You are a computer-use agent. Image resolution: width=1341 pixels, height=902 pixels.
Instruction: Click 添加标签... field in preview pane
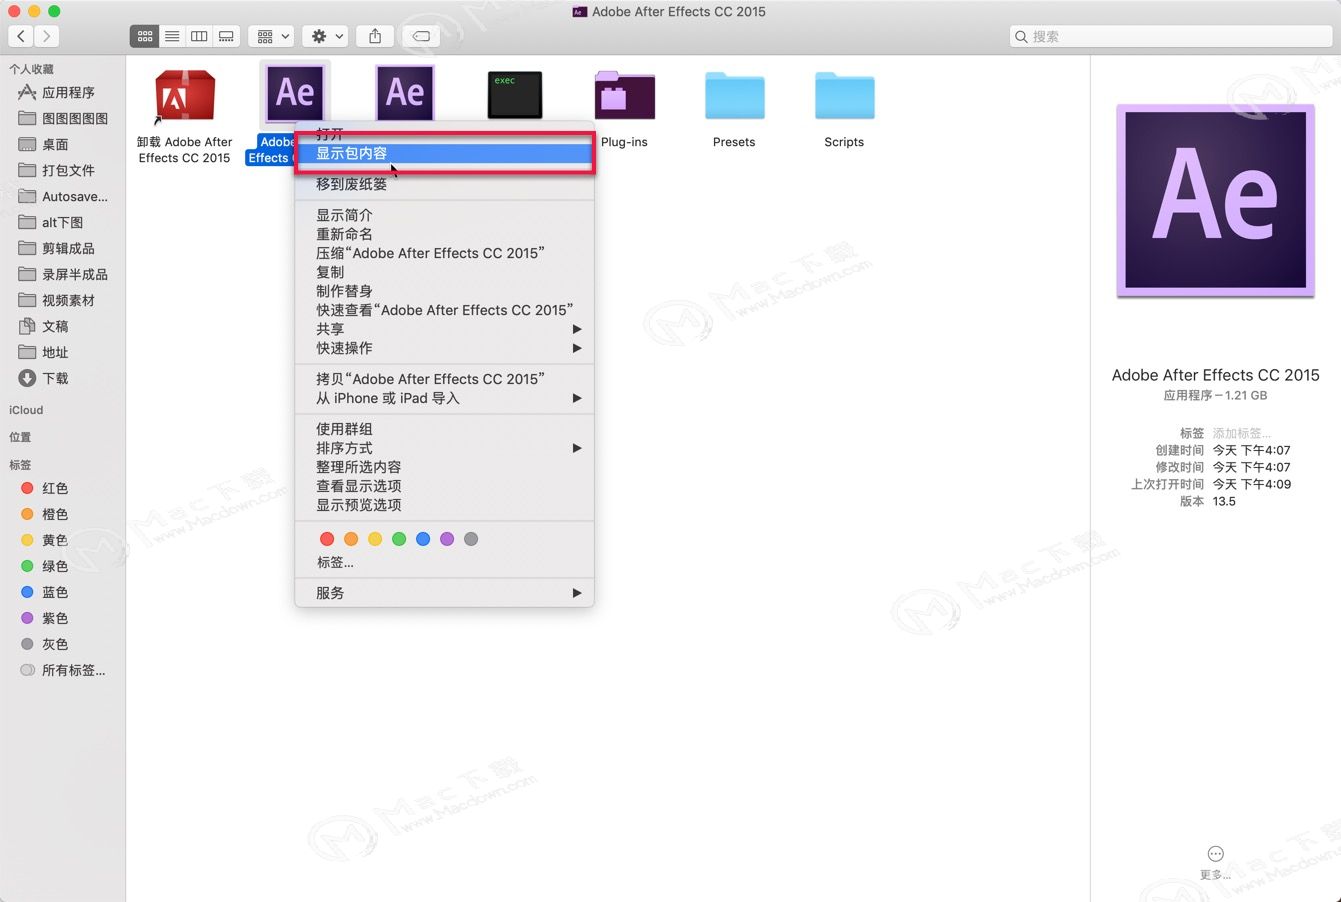pyautogui.click(x=1242, y=433)
